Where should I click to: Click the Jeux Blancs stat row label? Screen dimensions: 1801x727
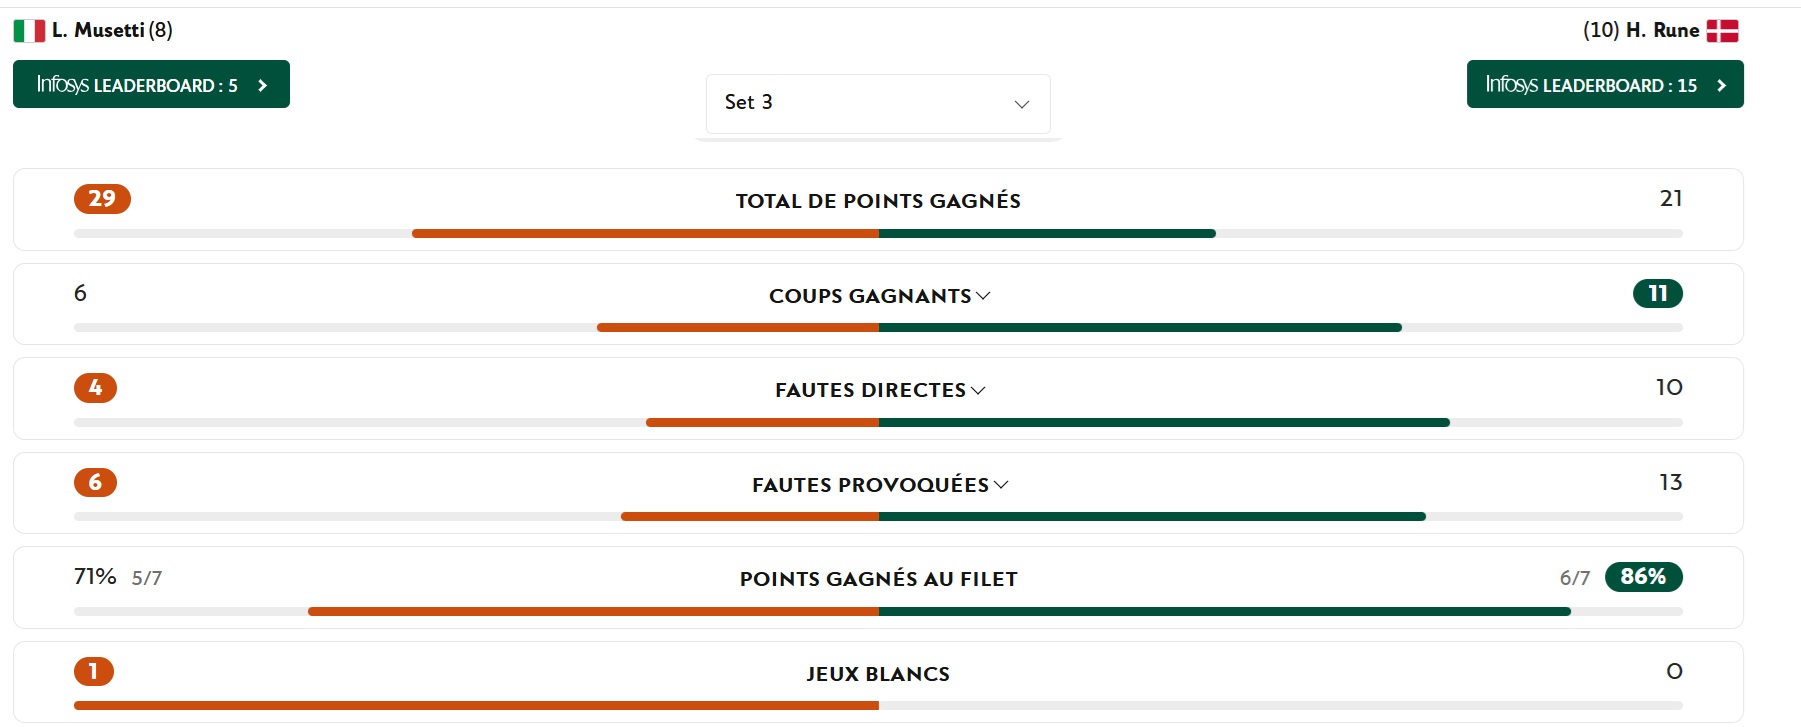coord(878,674)
